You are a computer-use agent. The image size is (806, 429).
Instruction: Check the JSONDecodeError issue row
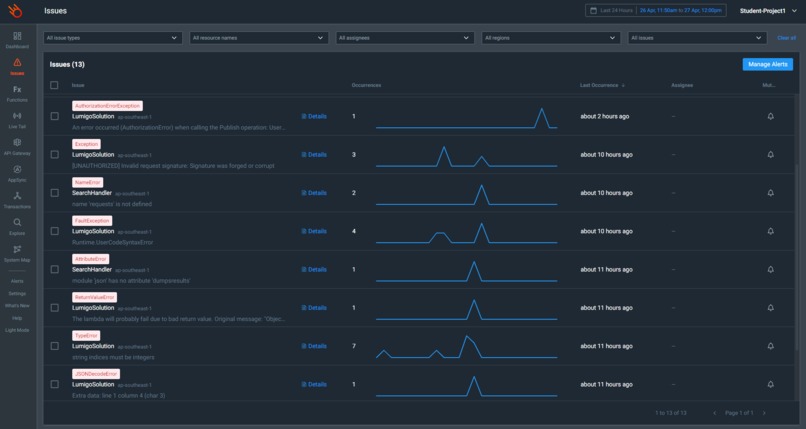click(x=54, y=384)
